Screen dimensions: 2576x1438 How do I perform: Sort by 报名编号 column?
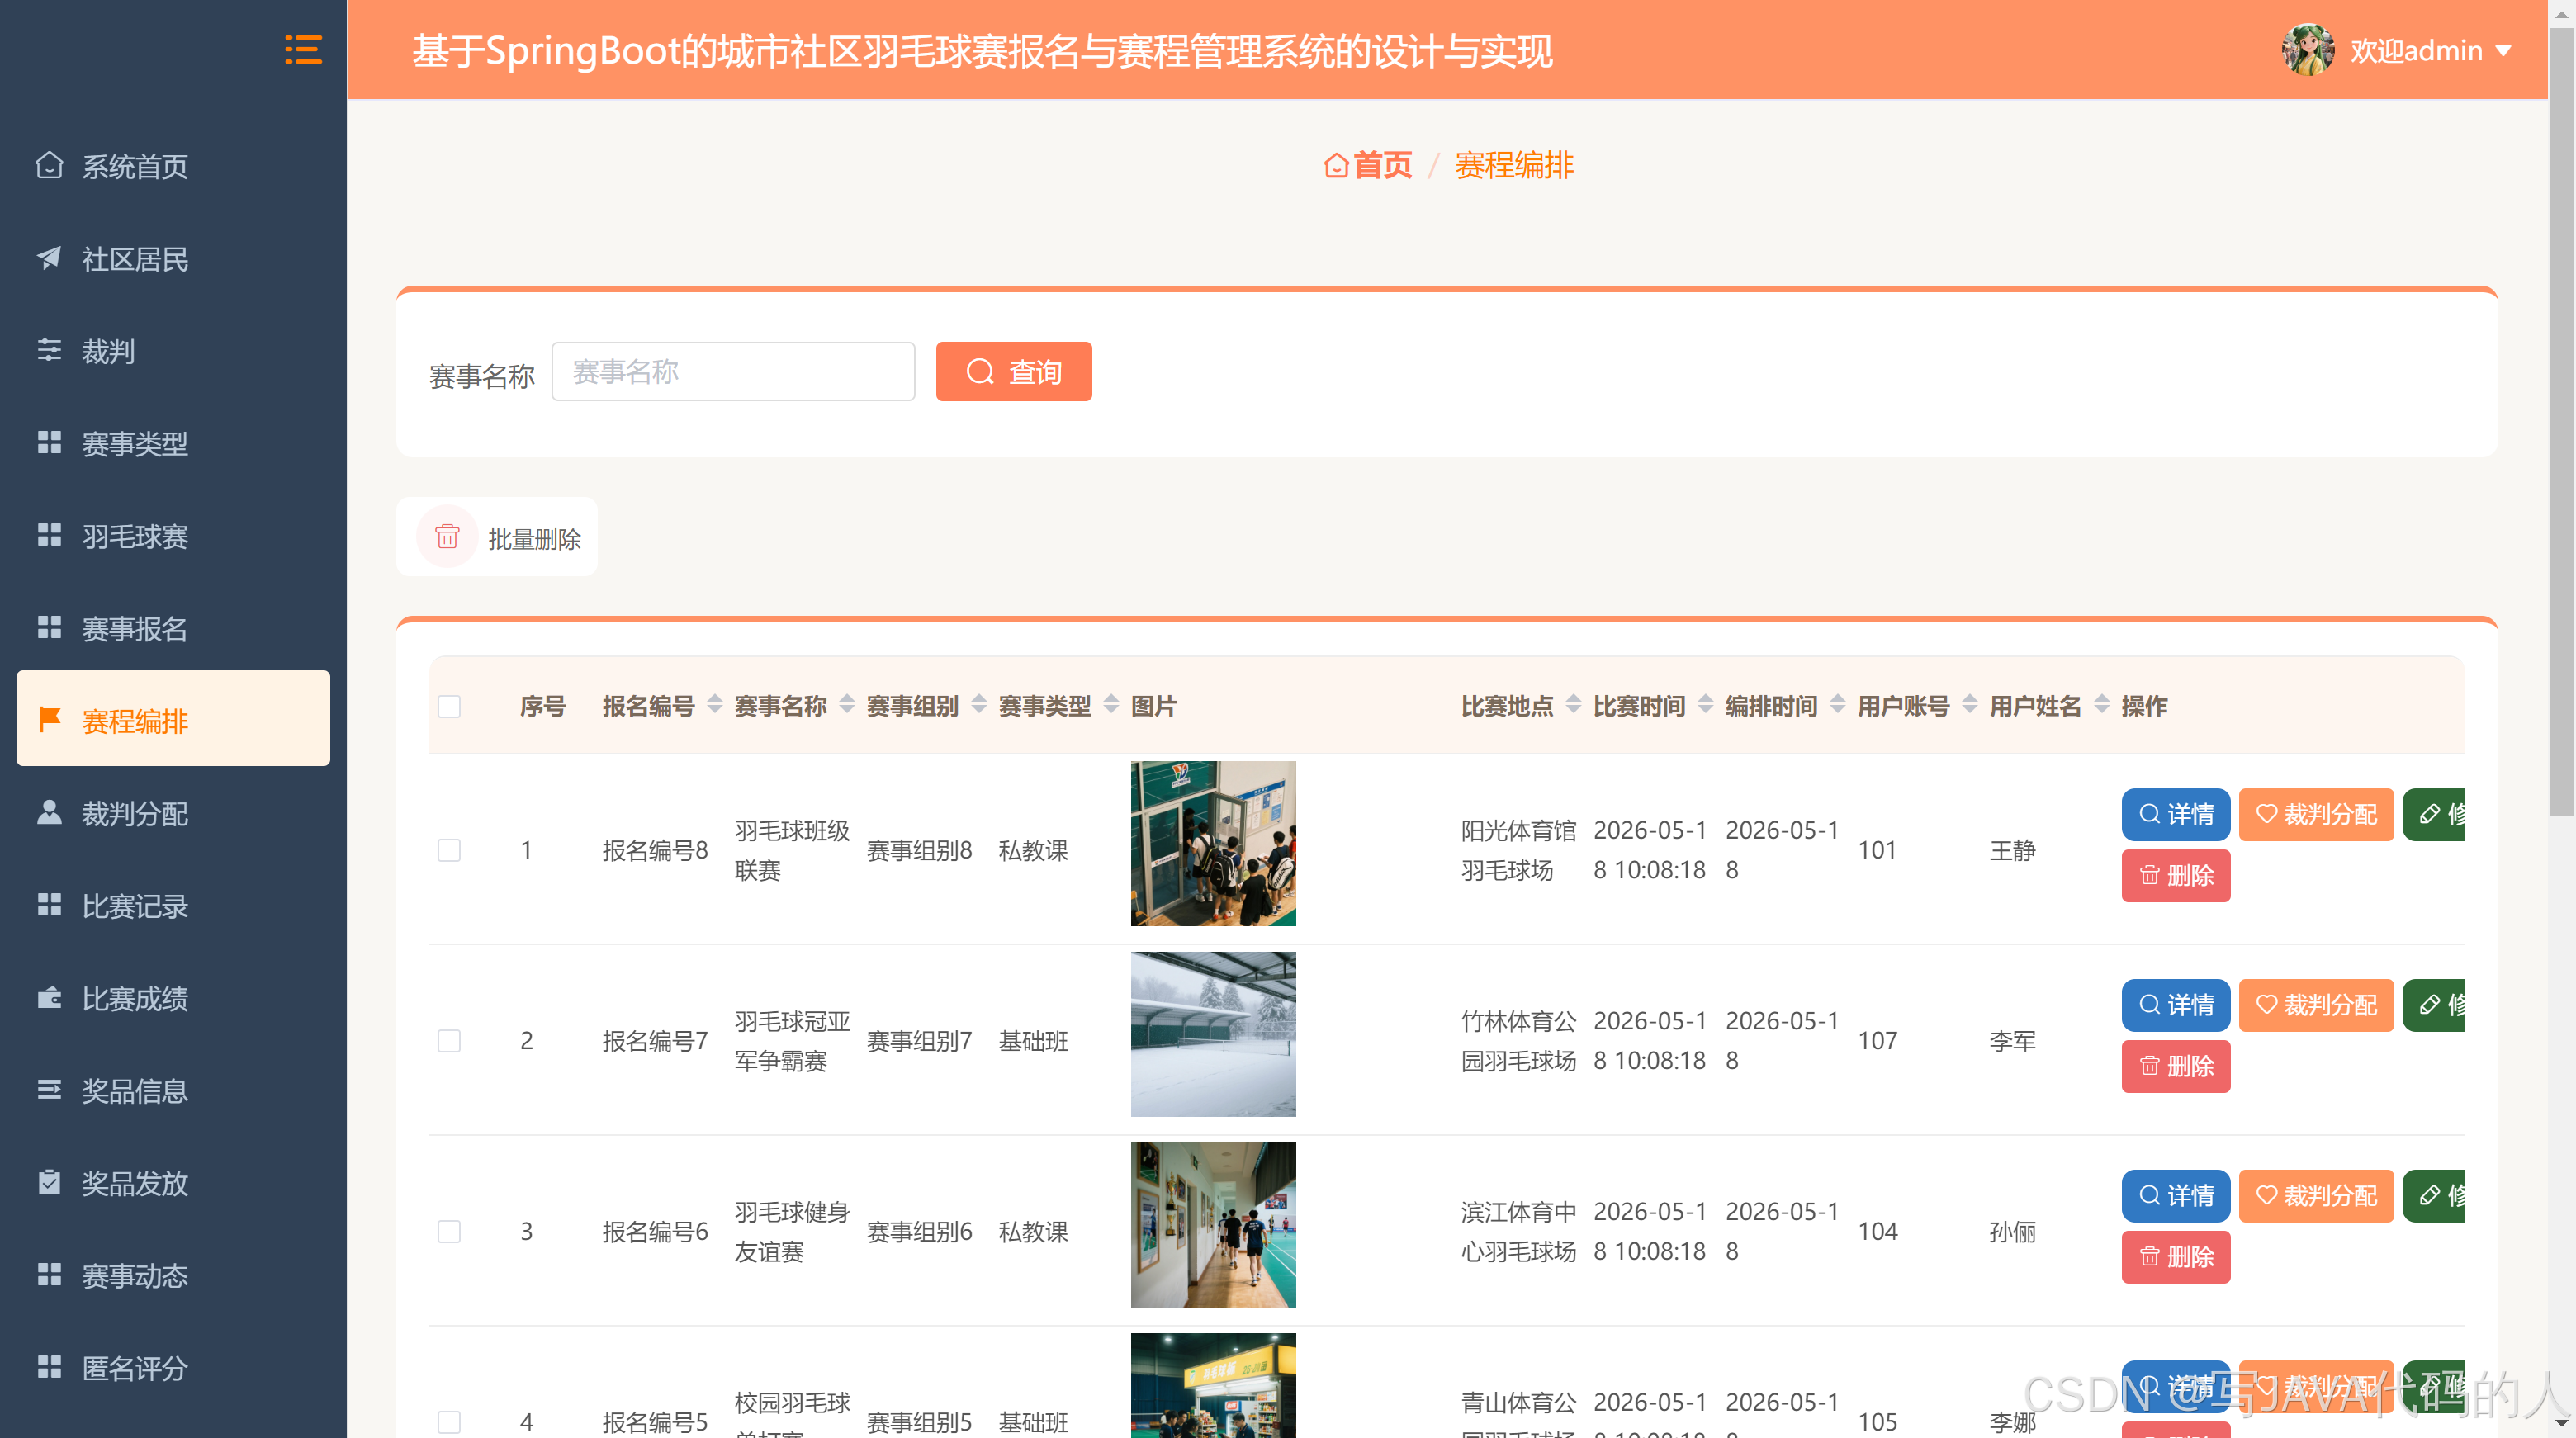point(714,705)
